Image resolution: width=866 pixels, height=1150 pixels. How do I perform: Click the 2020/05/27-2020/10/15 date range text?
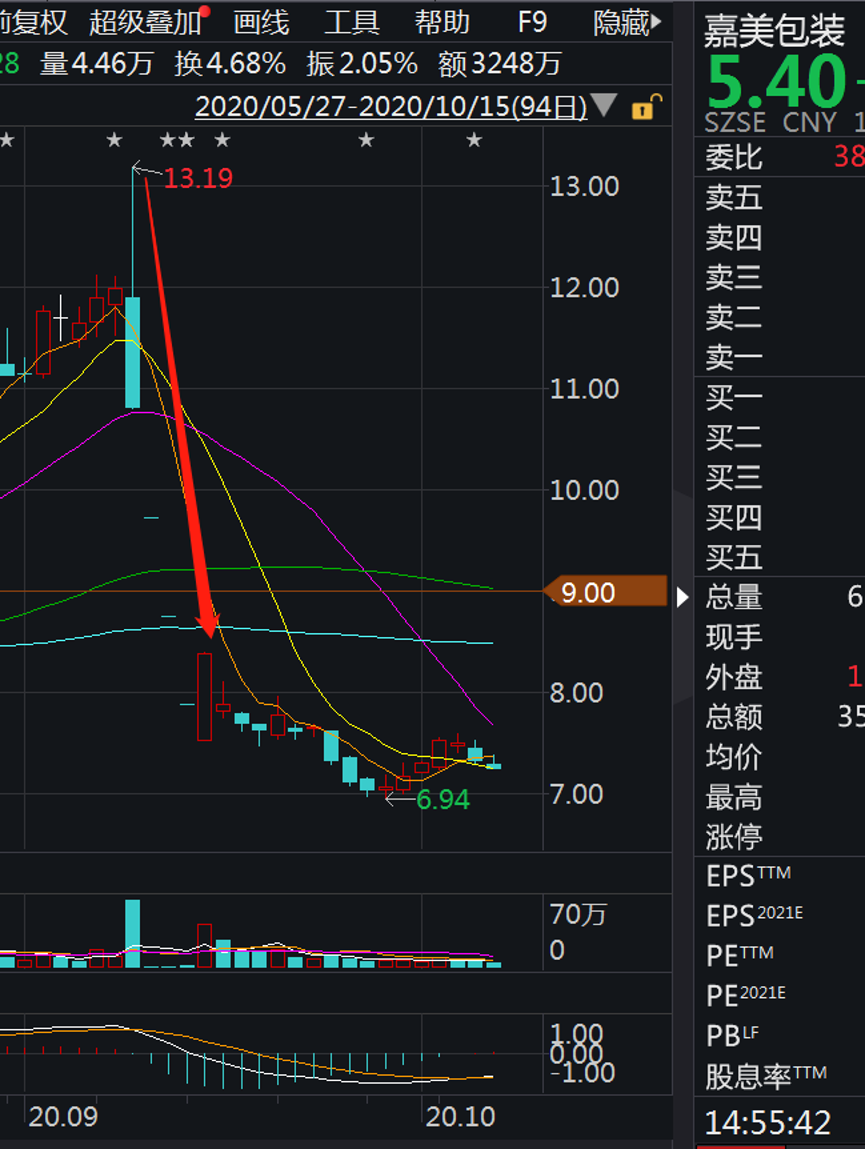(391, 105)
